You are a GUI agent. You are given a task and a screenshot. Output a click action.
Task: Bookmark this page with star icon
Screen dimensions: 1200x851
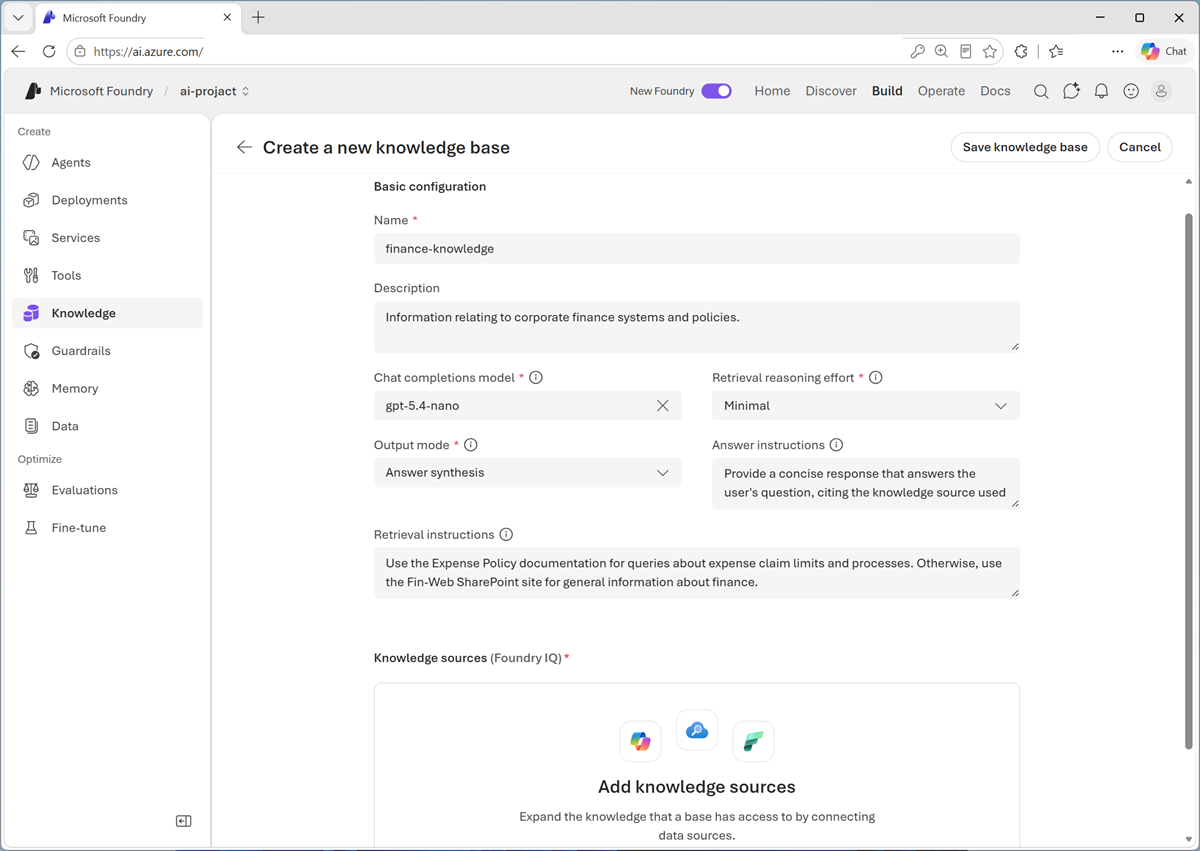990,51
